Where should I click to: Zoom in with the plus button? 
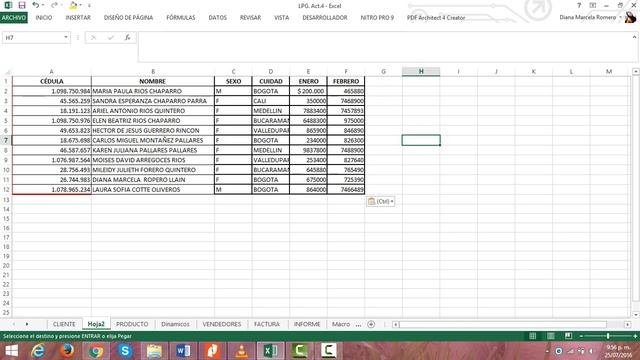635,336
